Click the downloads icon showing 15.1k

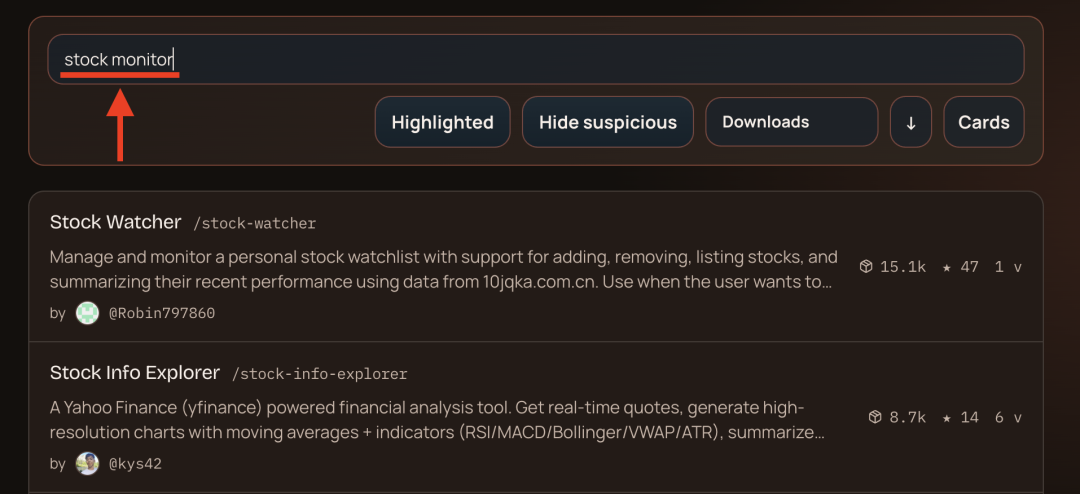click(x=867, y=267)
